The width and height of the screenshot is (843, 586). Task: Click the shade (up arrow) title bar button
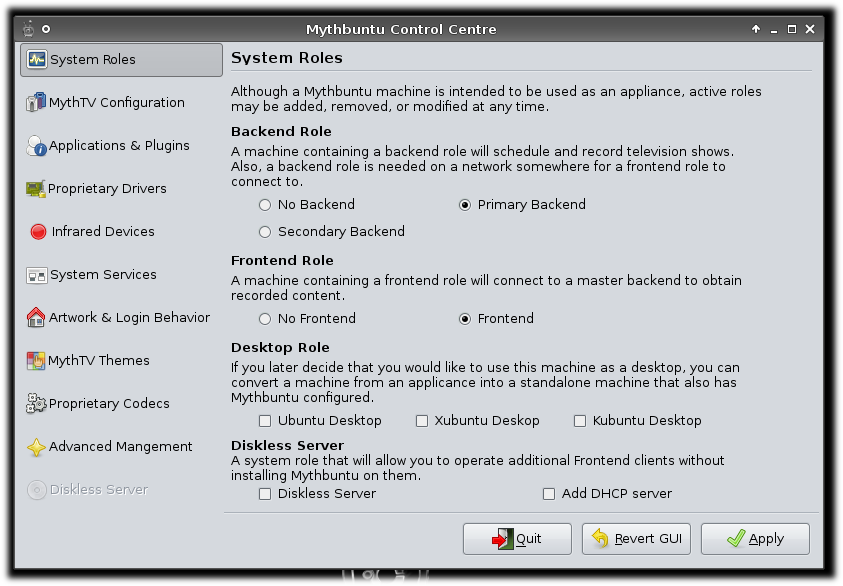[x=756, y=29]
